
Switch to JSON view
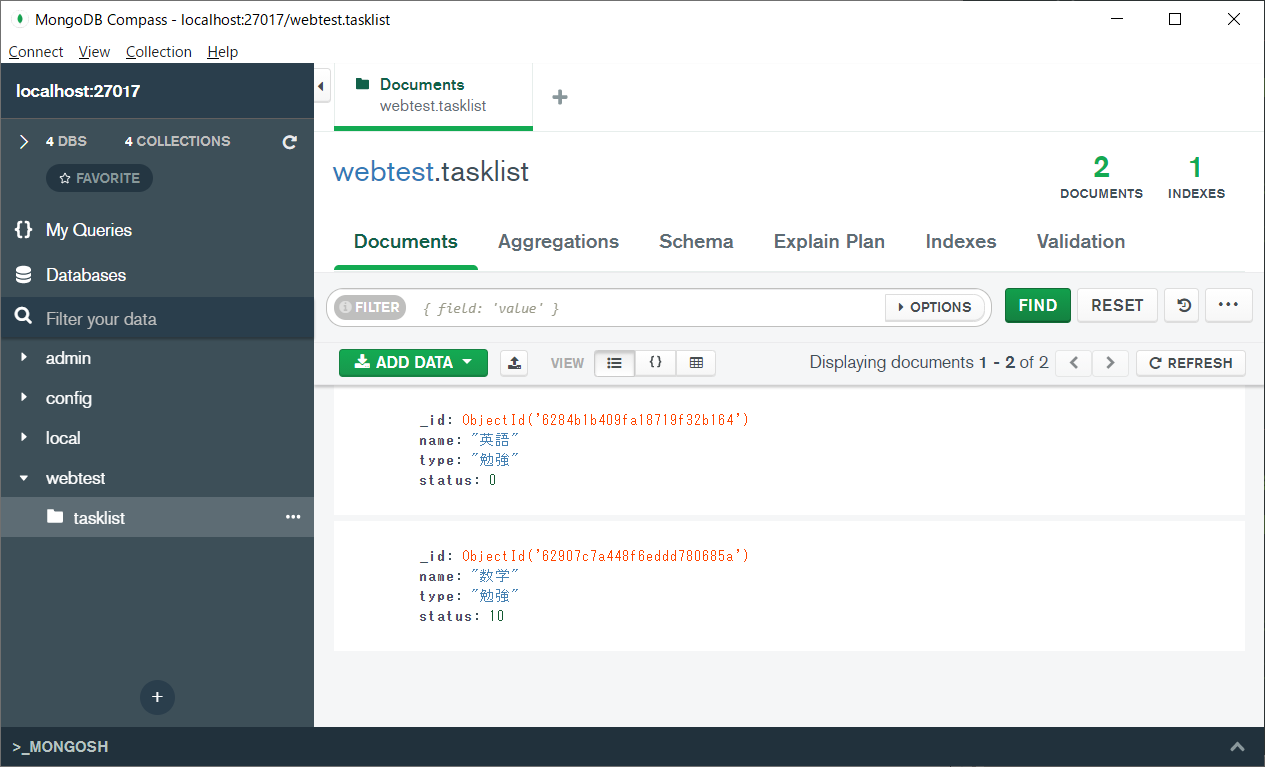coord(656,363)
